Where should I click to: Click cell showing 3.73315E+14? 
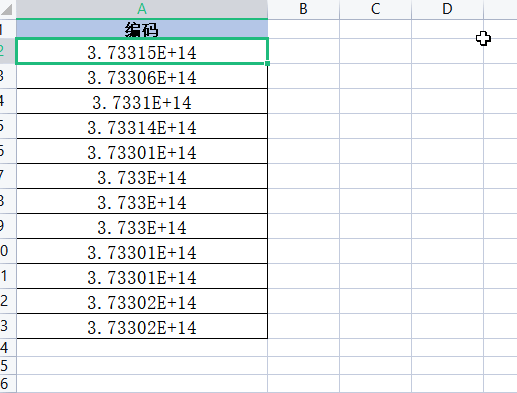tap(142, 51)
